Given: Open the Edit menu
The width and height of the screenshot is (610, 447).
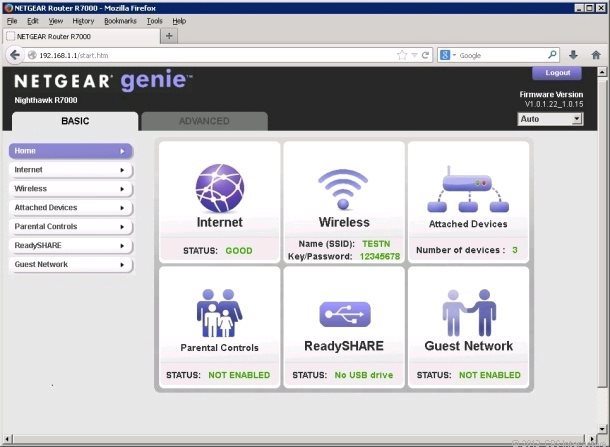Looking at the screenshot, I should [x=33, y=21].
